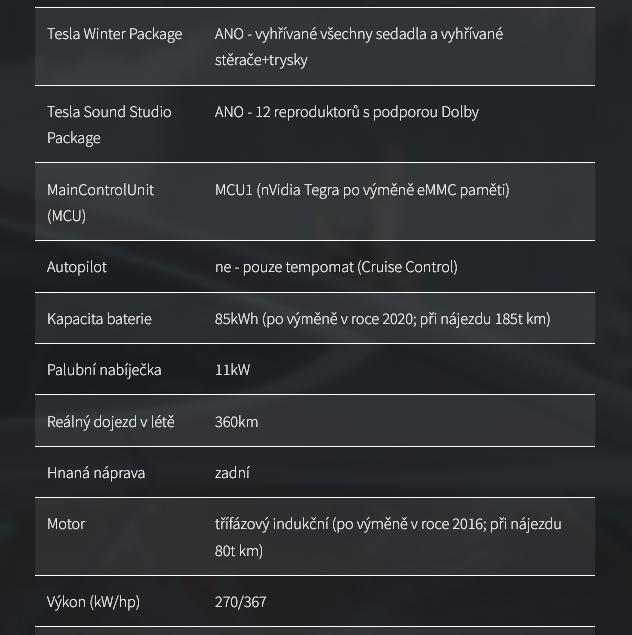
Task: Select the zadní drive axle value
Action: (x=232, y=473)
